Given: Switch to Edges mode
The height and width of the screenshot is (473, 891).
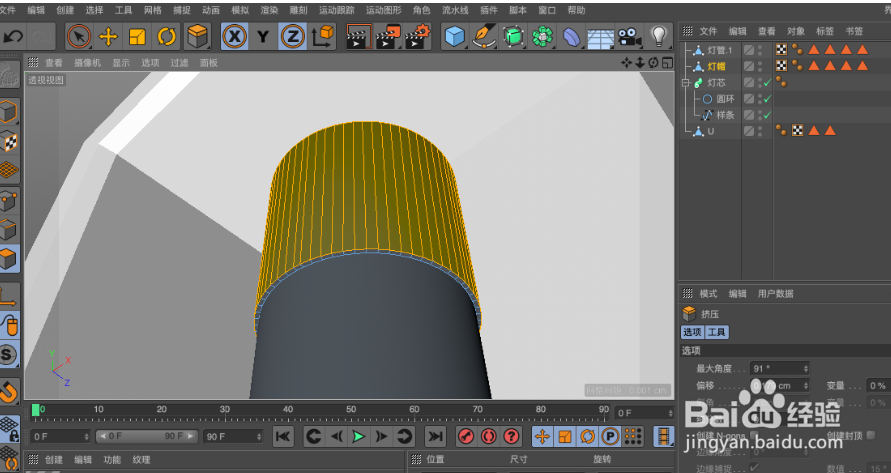Looking at the screenshot, I should point(9,230).
